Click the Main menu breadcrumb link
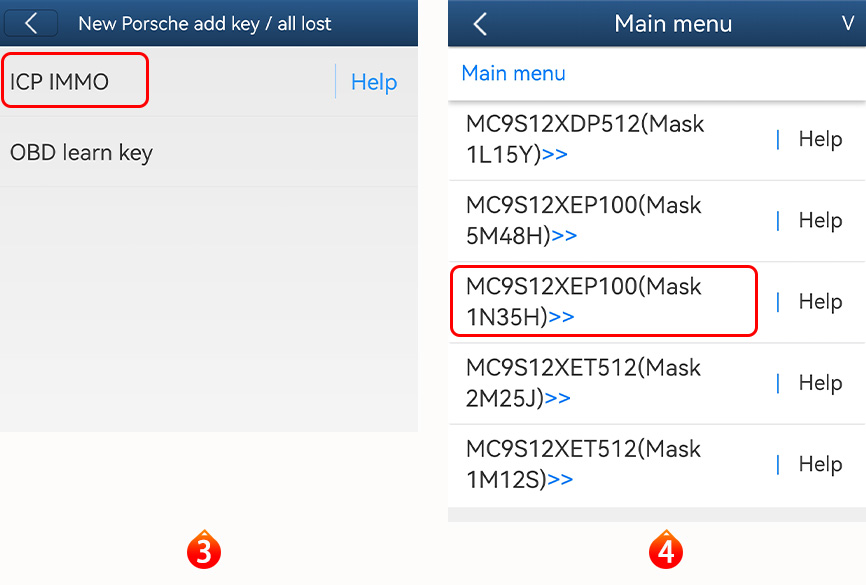This screenshot has width=866, height=585. point(513,73)
